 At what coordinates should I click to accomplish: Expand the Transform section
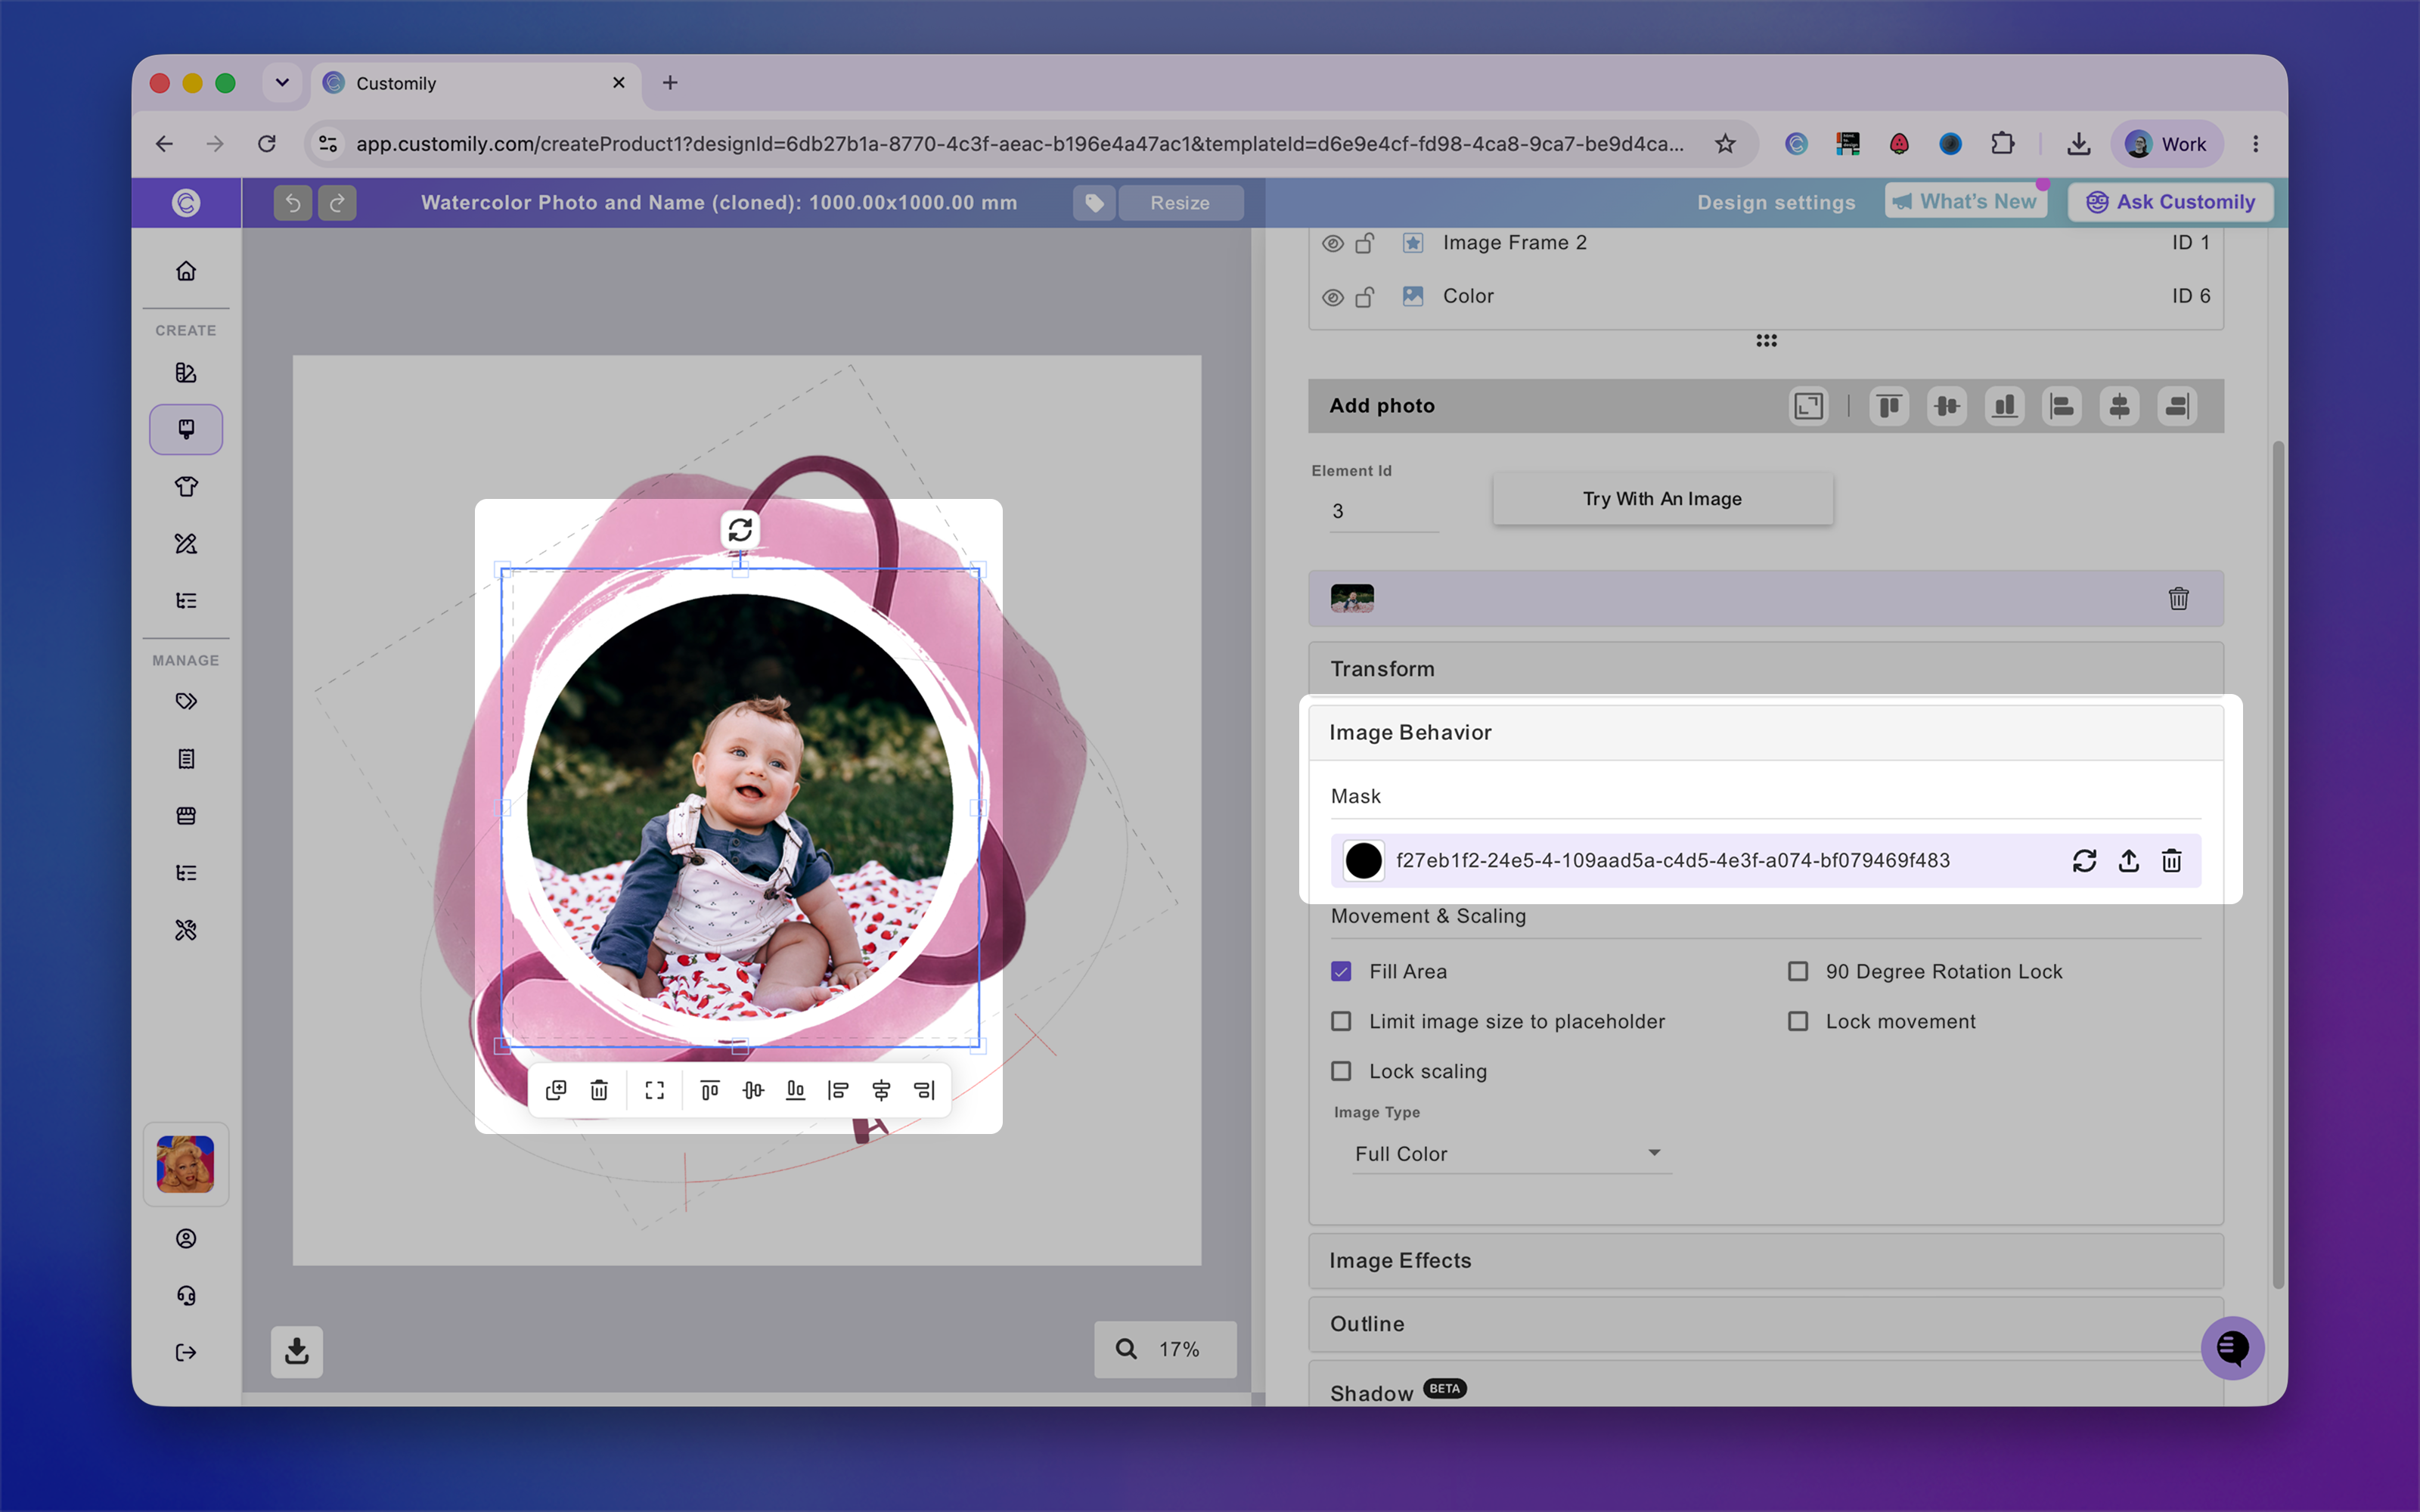(1765, 668)
